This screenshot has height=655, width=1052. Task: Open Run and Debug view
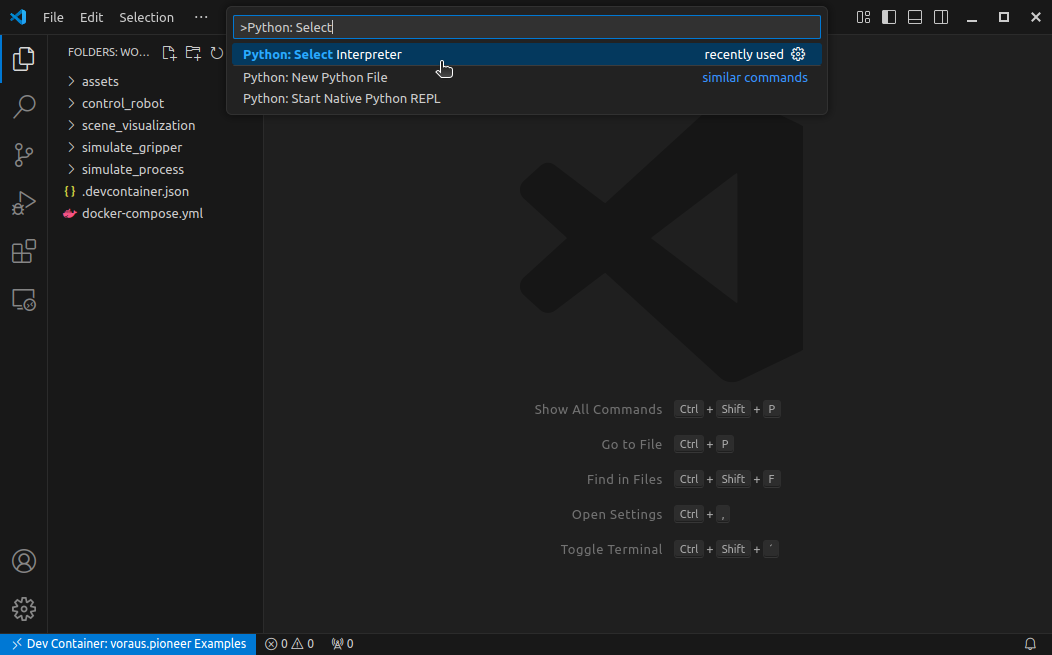23,203
